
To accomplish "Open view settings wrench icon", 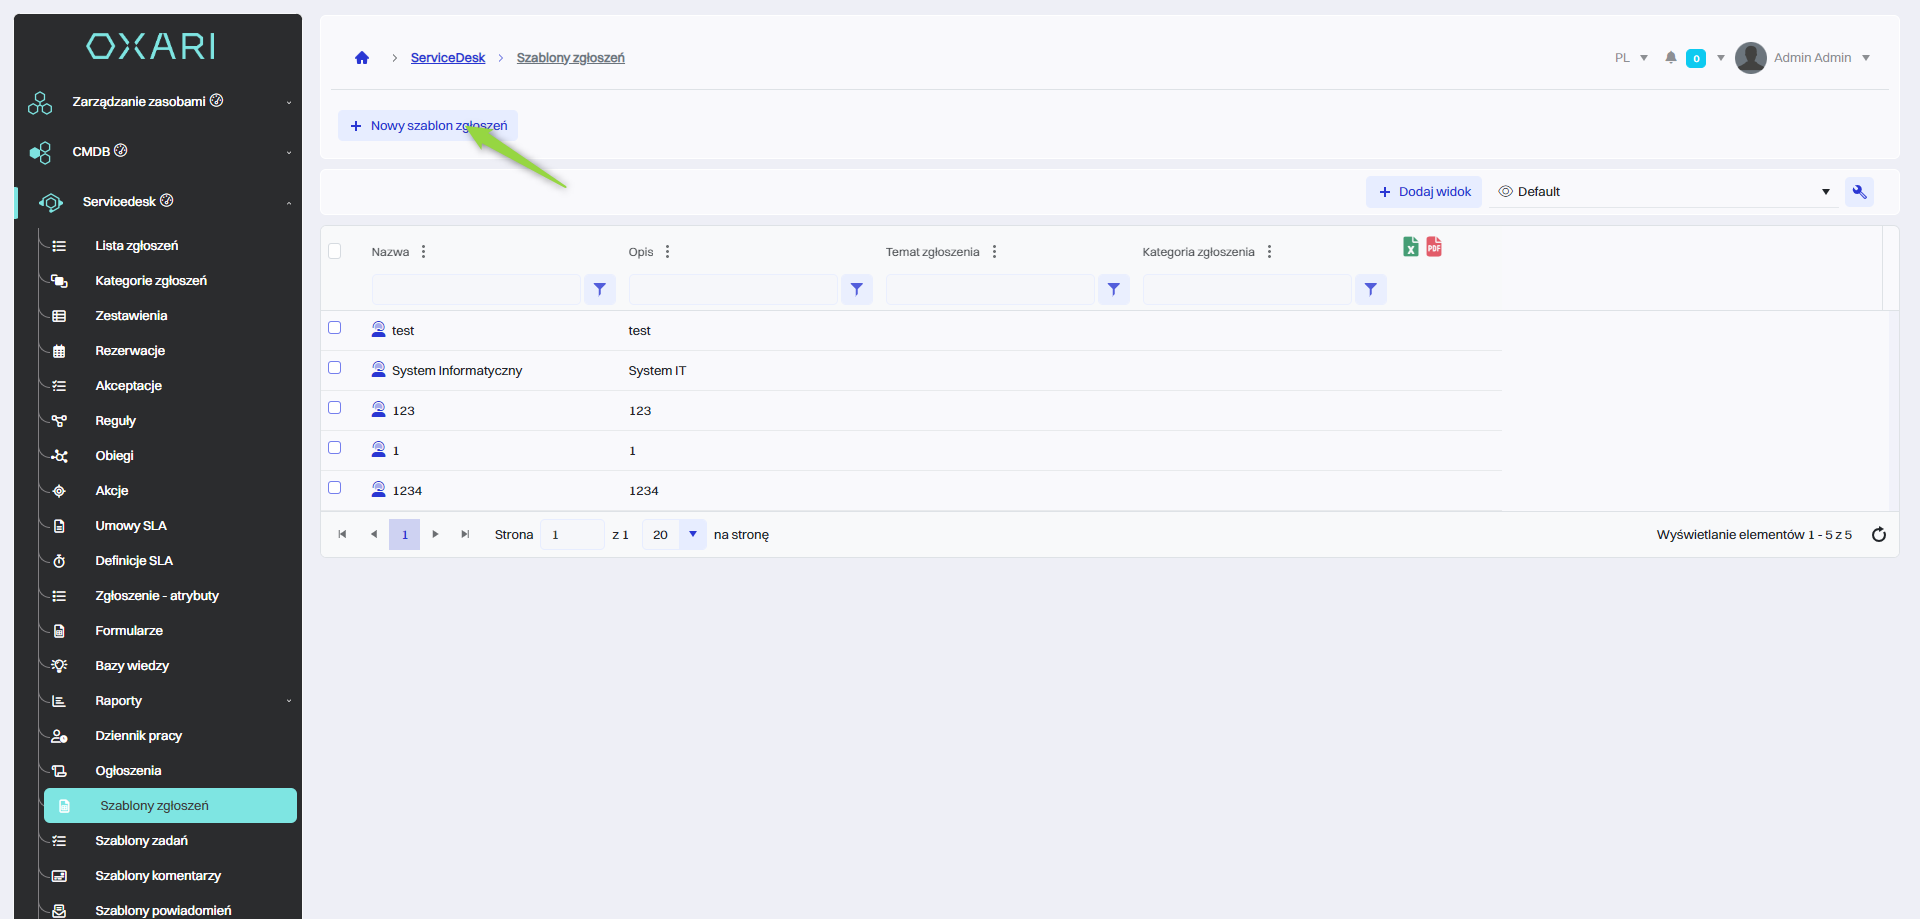I will pos(1859,192).
